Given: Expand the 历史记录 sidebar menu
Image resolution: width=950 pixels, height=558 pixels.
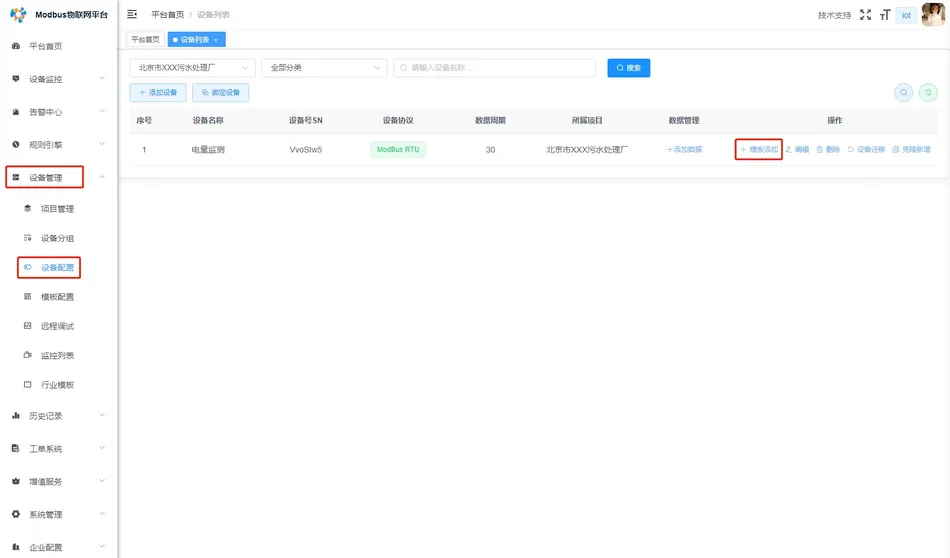Looking at the screenshot, I should pos(58,416).
